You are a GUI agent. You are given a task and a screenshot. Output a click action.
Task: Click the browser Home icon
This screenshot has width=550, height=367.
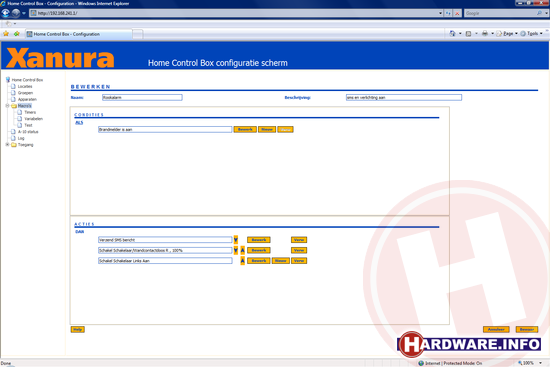(452, 34)
